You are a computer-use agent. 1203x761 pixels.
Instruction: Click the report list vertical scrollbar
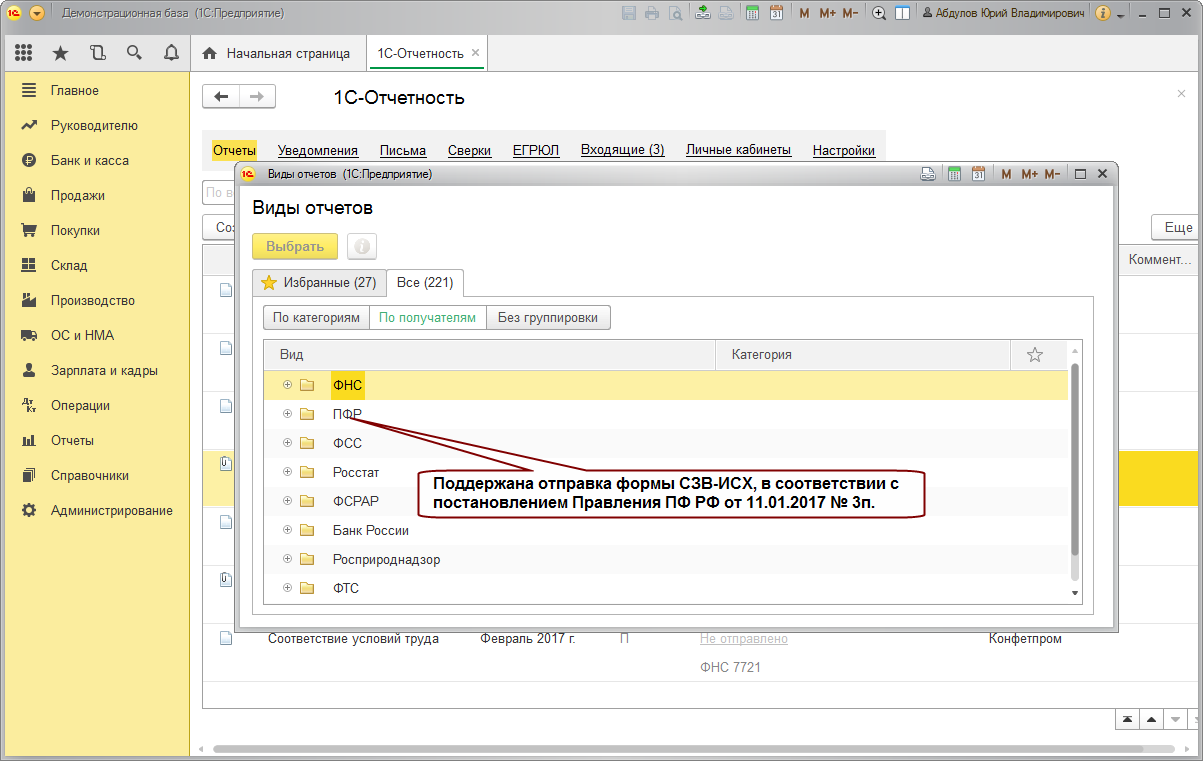point(1075,460)
